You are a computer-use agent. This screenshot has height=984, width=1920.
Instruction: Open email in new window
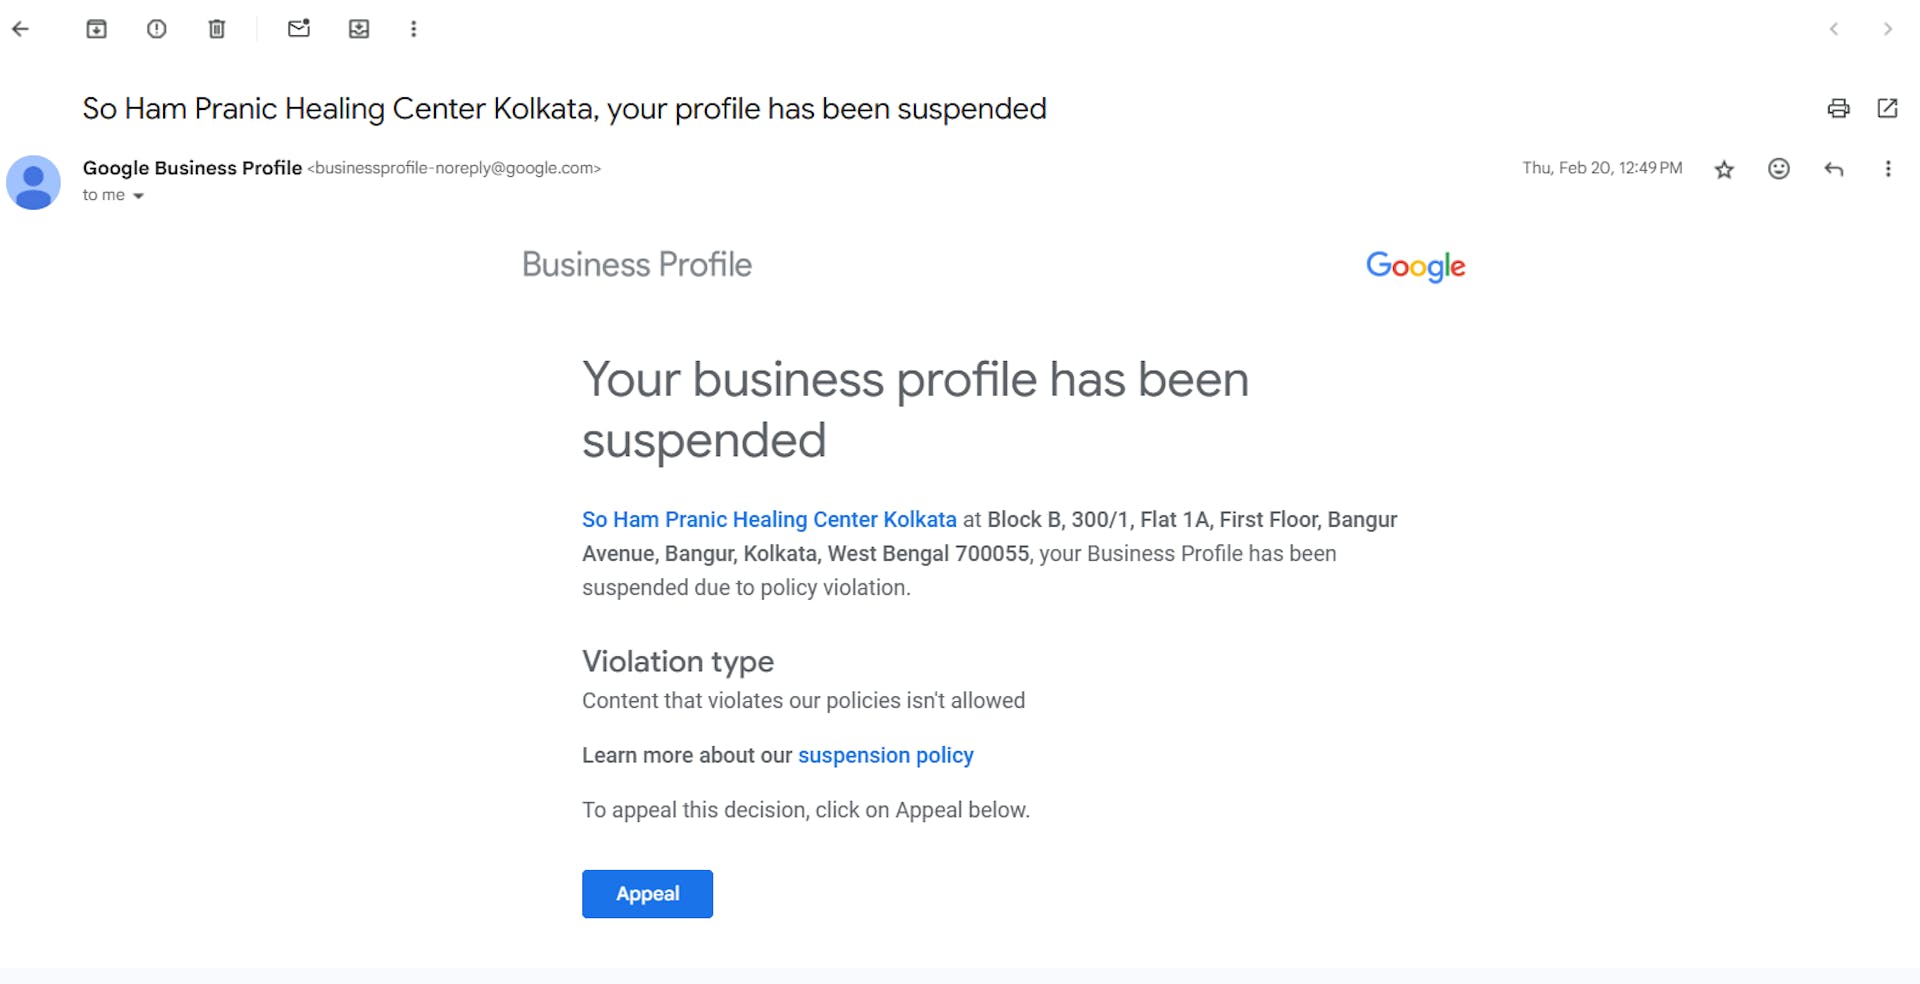[x=1887, y=108]
